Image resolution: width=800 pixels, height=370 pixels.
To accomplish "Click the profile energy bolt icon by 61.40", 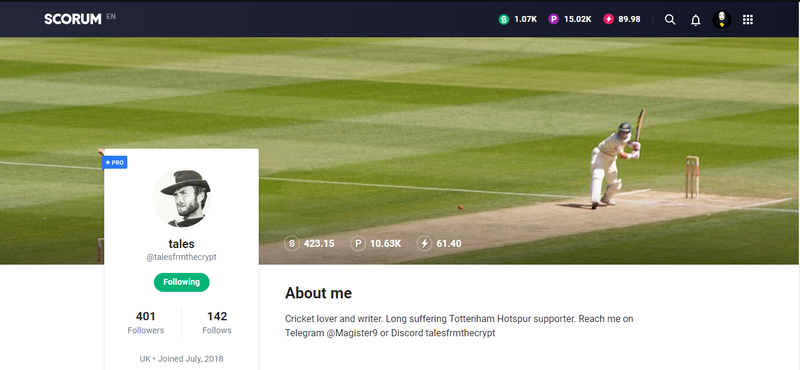I will 424,243.
